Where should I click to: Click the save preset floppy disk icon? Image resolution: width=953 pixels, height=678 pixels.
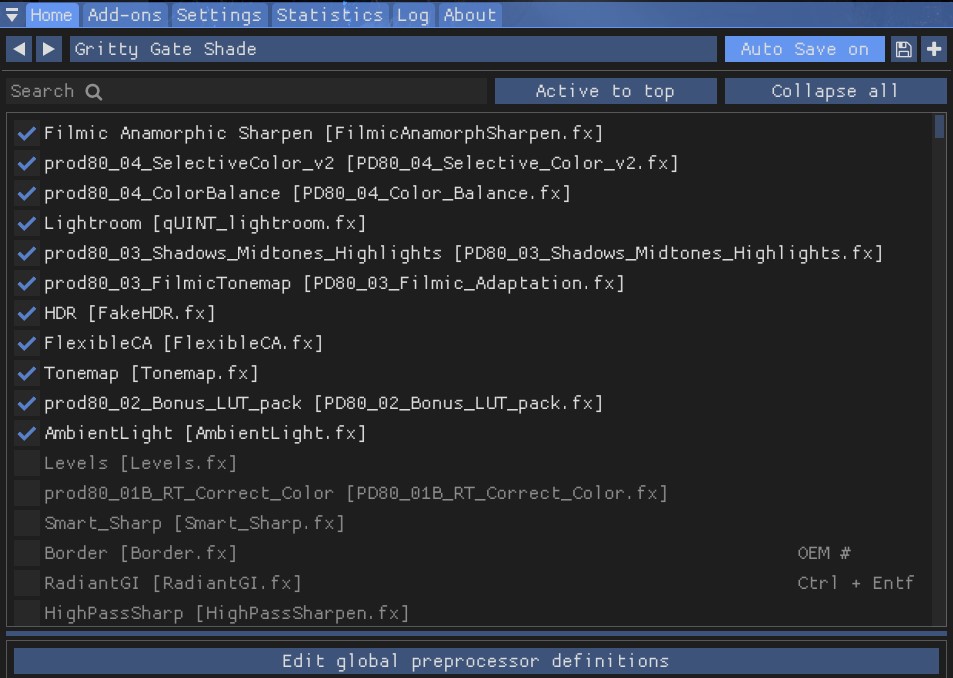pyautogui.click(x=904, y=49)
